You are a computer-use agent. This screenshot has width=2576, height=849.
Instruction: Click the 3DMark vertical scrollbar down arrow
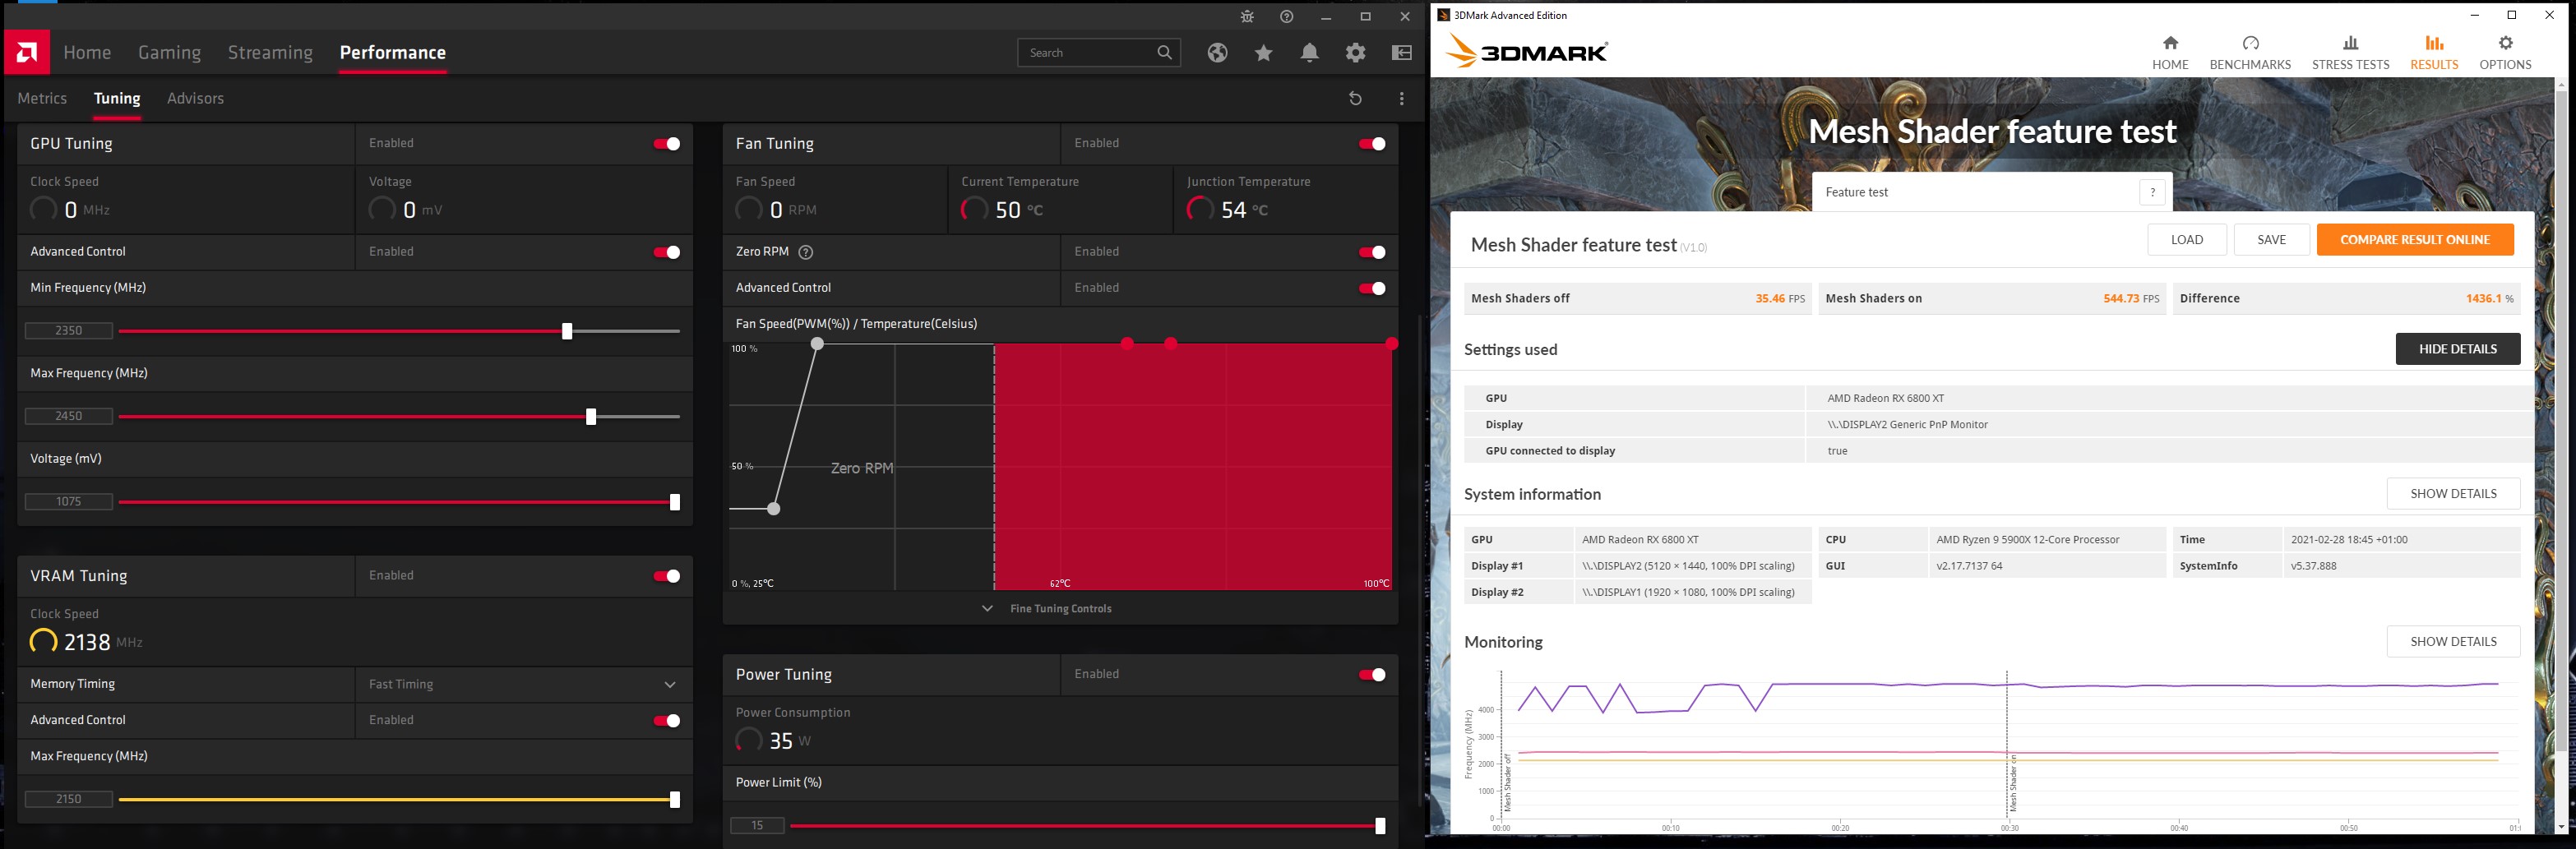tap(2561, 827)
